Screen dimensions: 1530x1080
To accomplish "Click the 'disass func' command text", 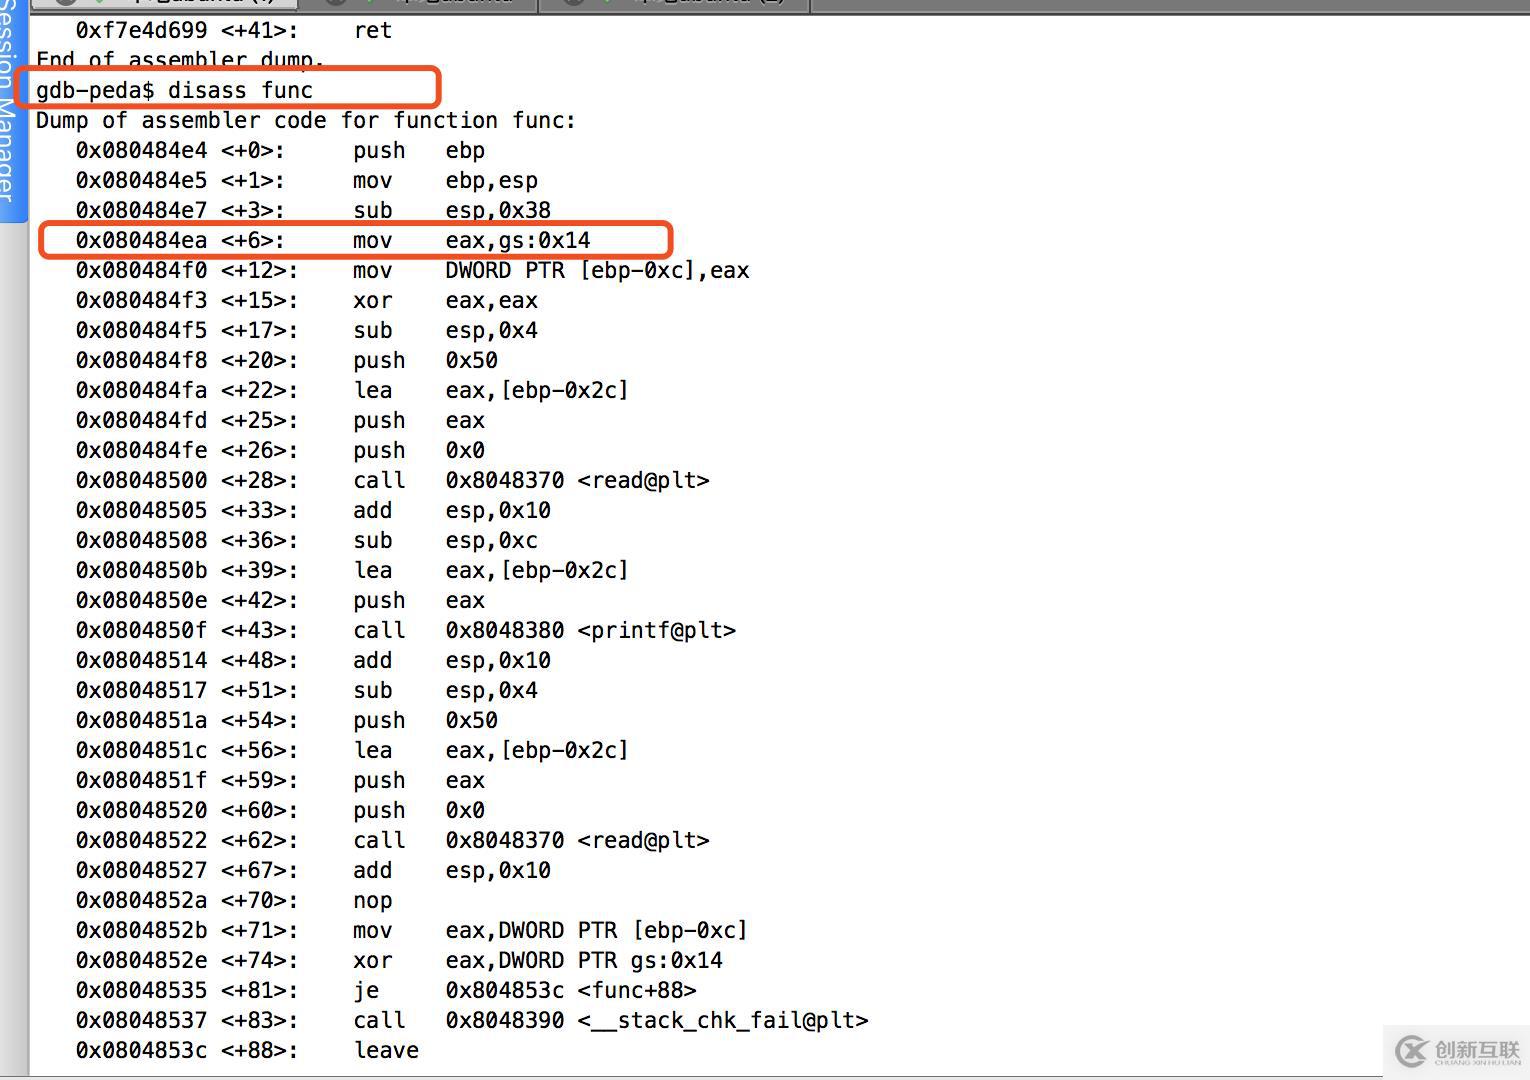I will click(x=240, y=90).
